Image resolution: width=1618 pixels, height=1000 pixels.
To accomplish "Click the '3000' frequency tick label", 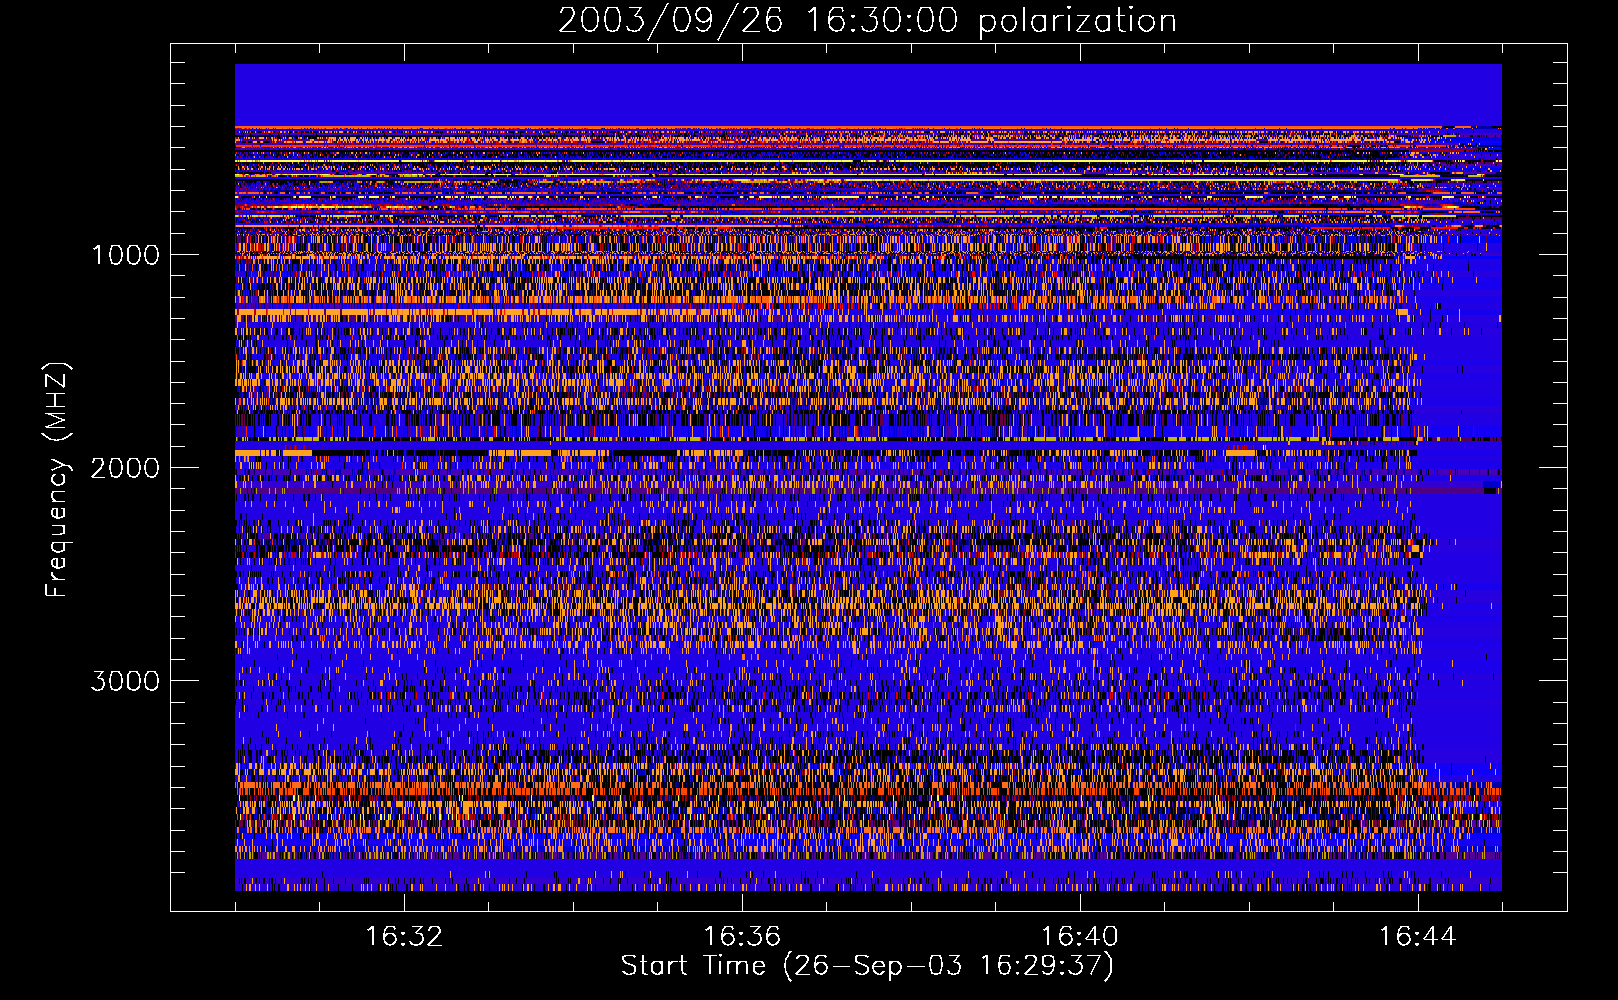I will tap(125, 681).
